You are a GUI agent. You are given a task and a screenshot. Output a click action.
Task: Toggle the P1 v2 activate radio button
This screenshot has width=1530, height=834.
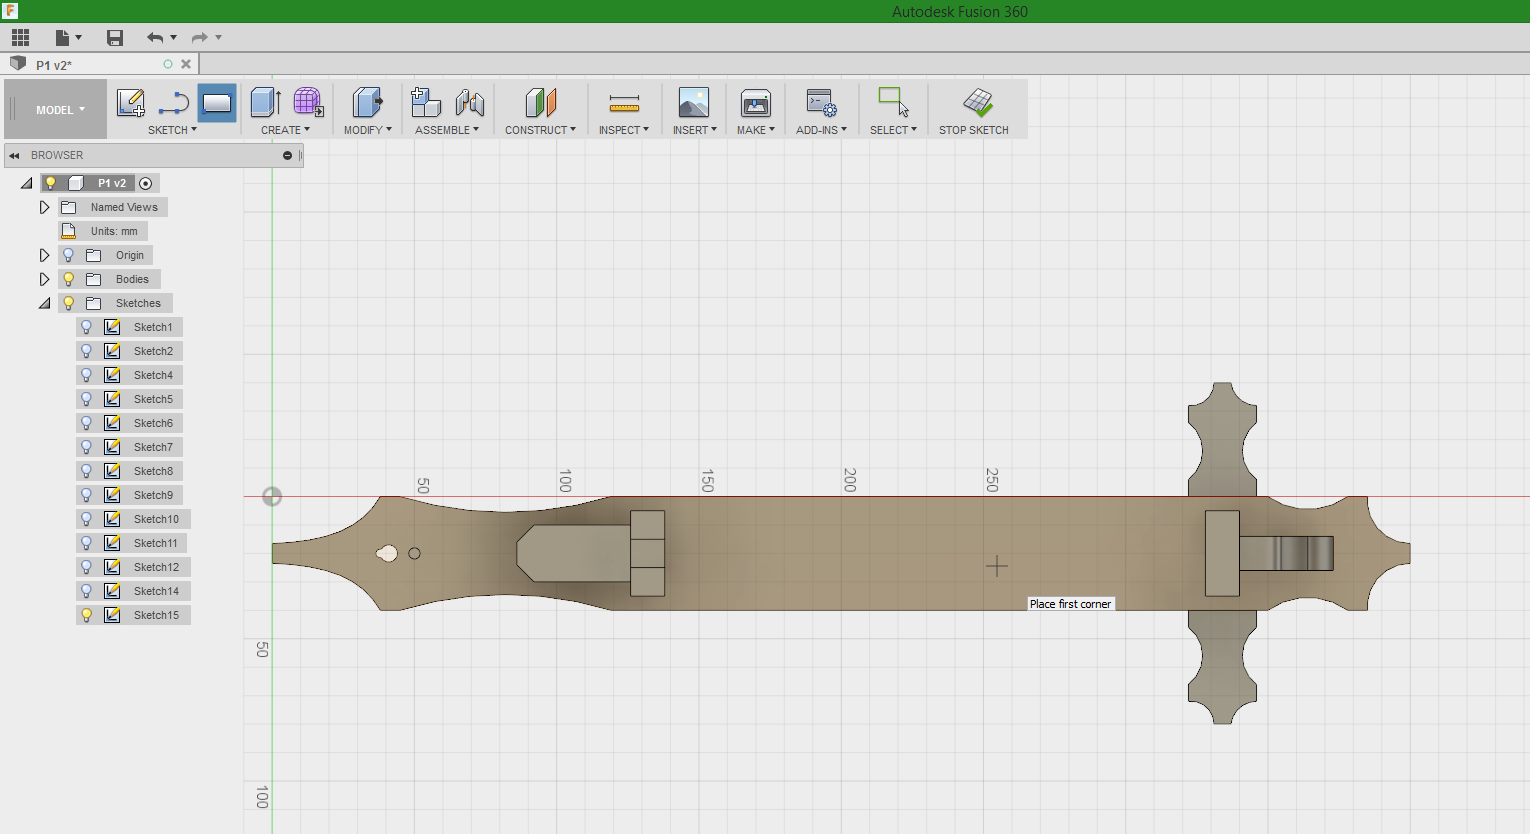145,183
